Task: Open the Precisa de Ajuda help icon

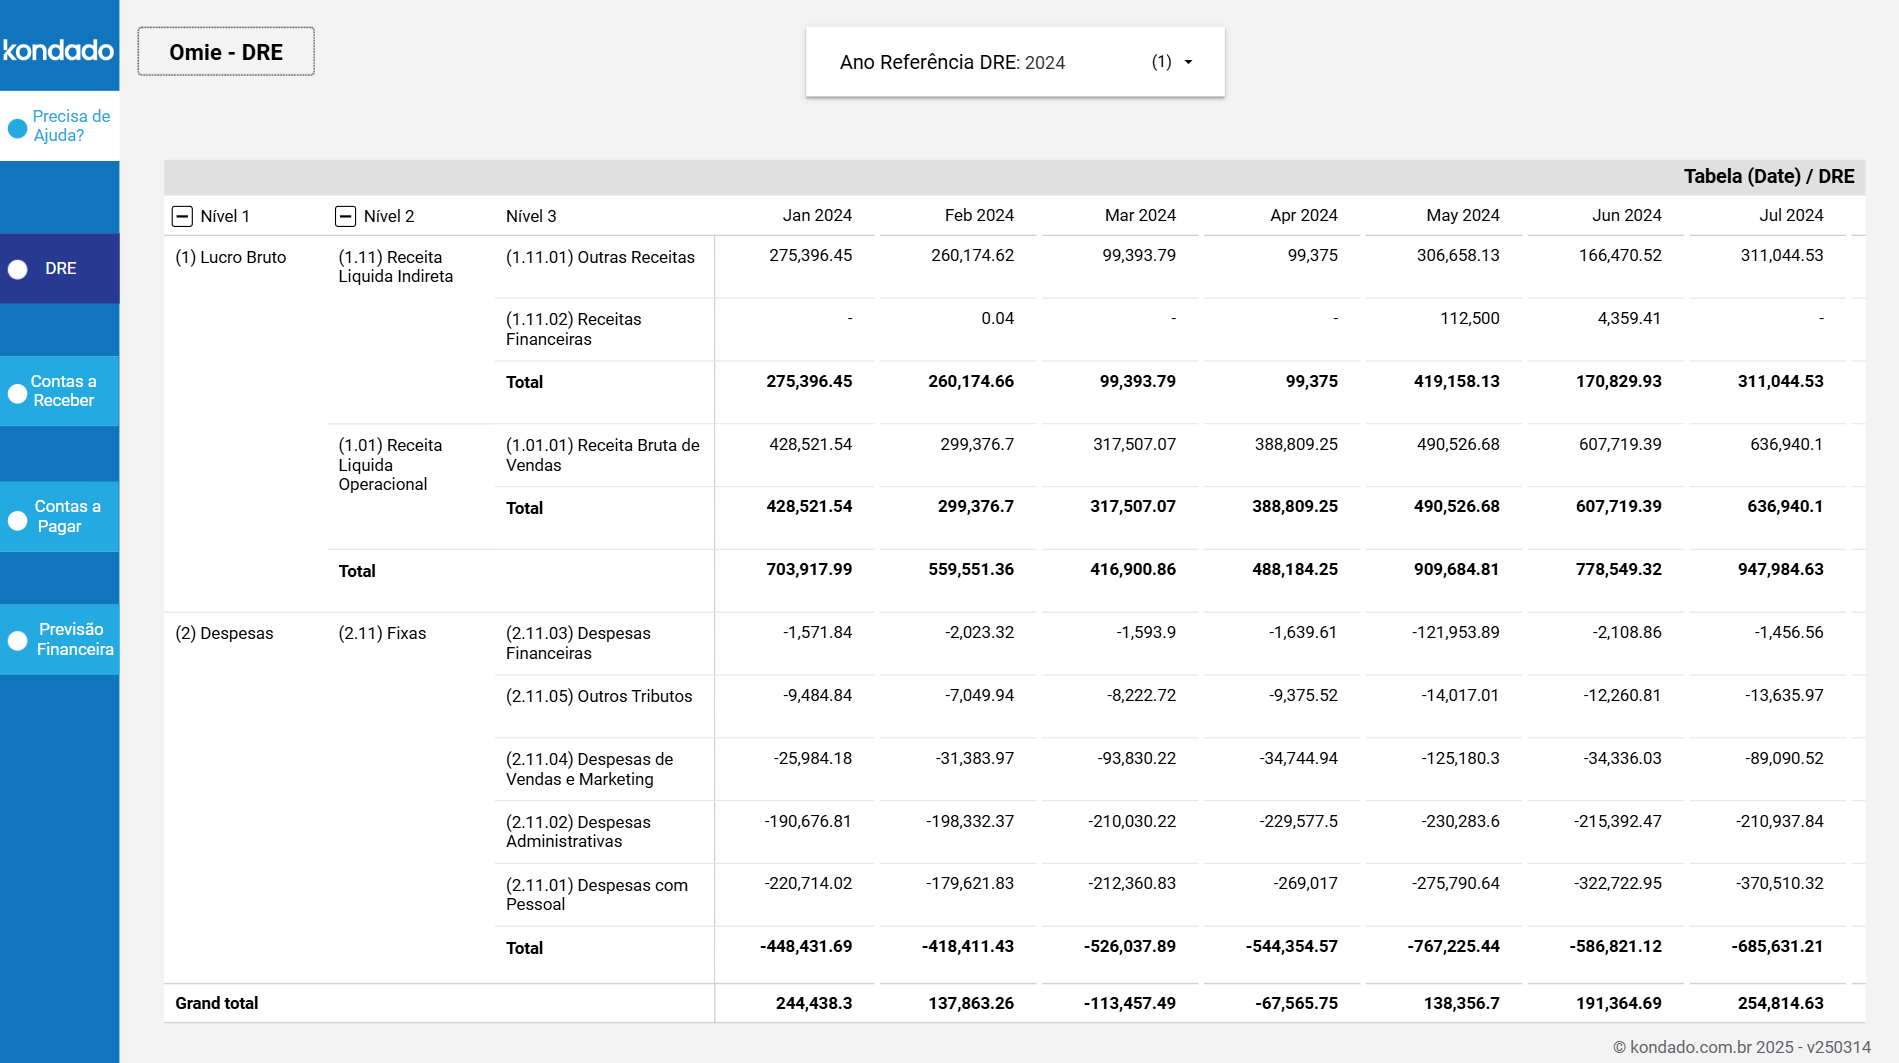Action: [x=17, y=128]
